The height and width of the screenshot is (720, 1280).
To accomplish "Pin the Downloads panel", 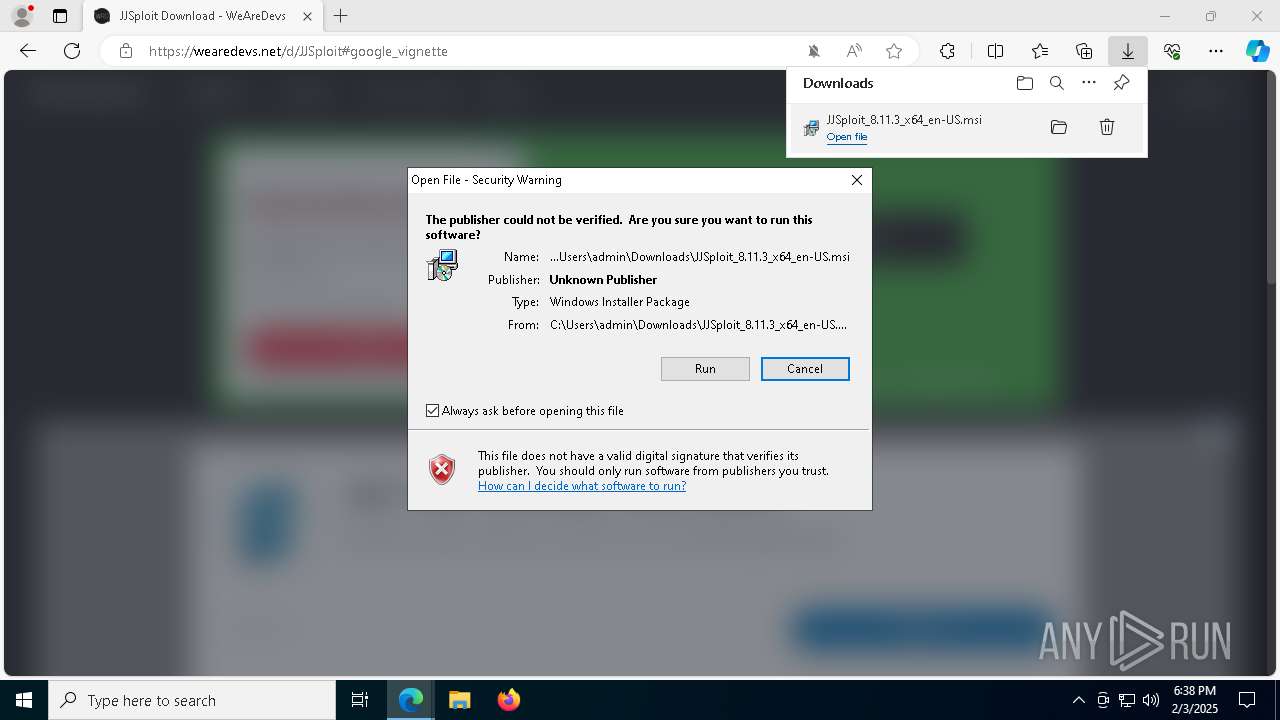I will click(1121, 83).
